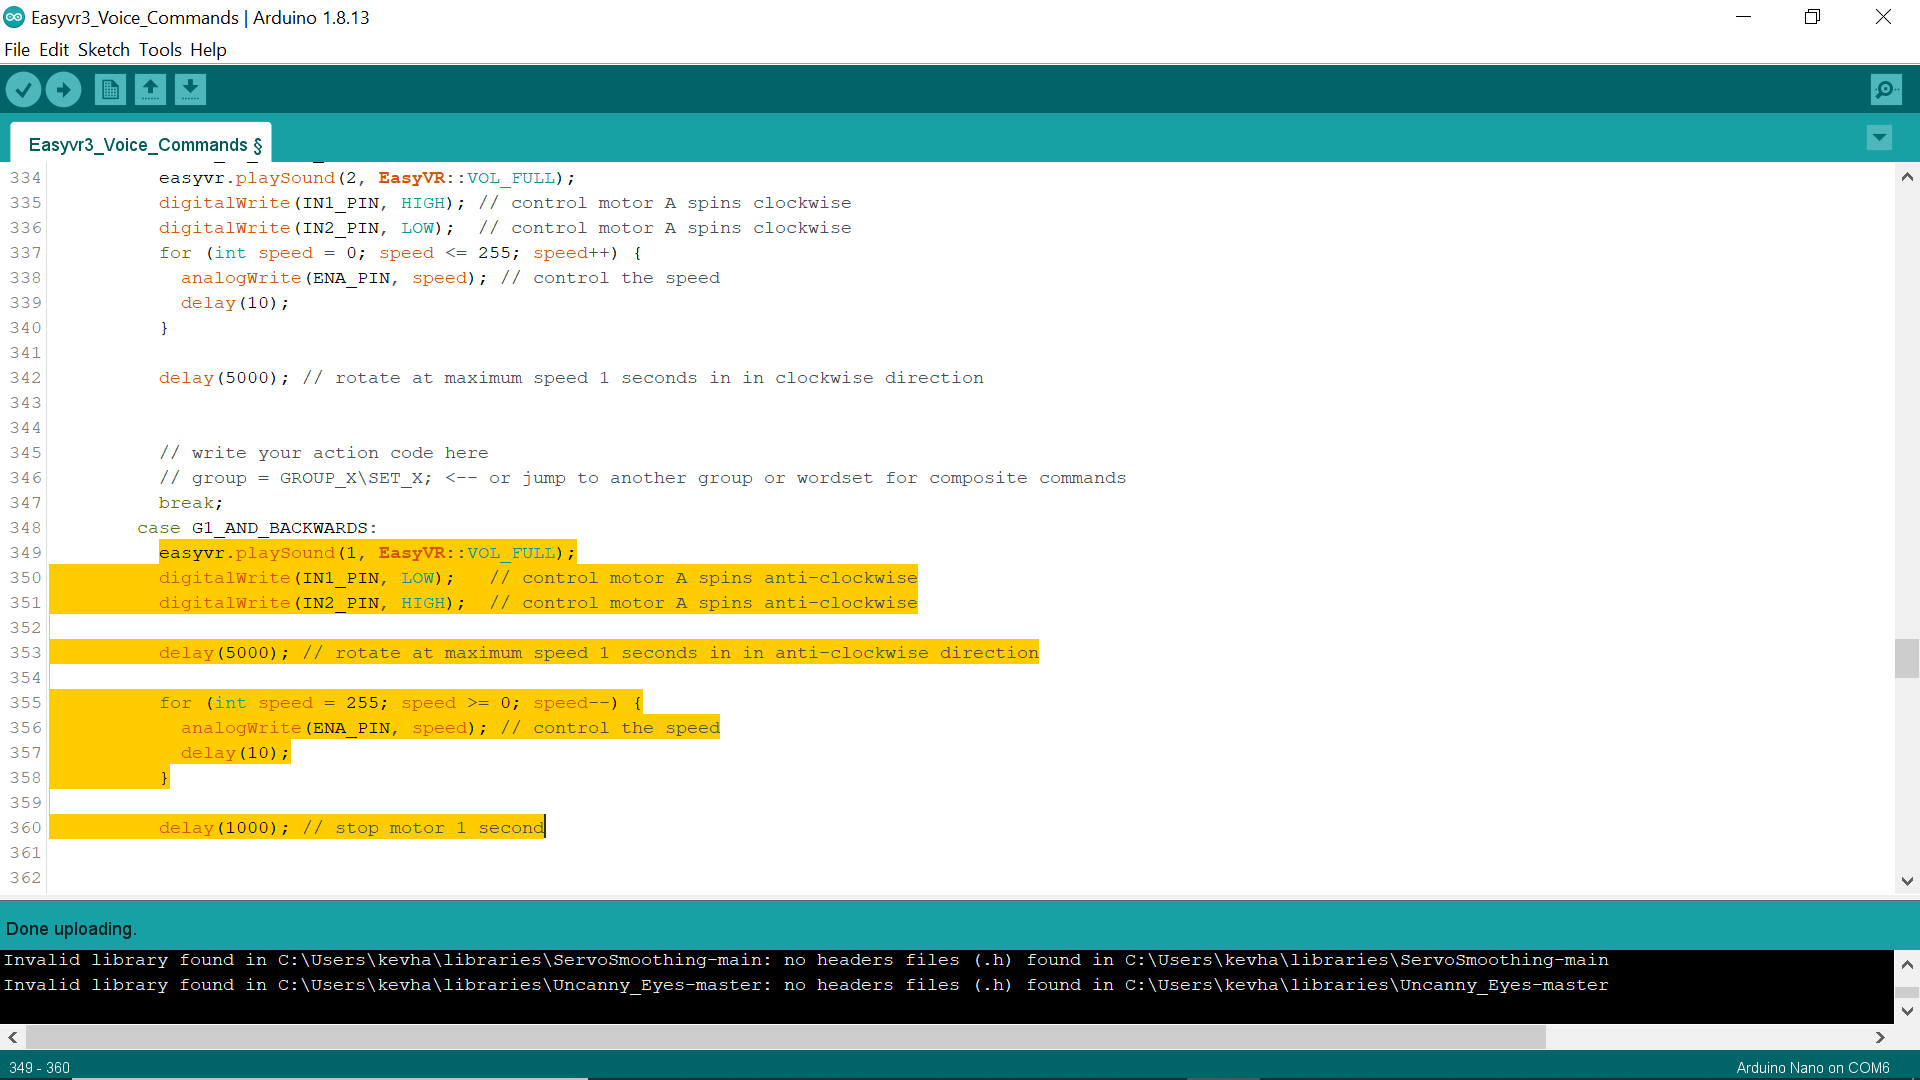This screenshot has width=1920, height=1080.
Task: Open the File menu
Action: [16, 49]
